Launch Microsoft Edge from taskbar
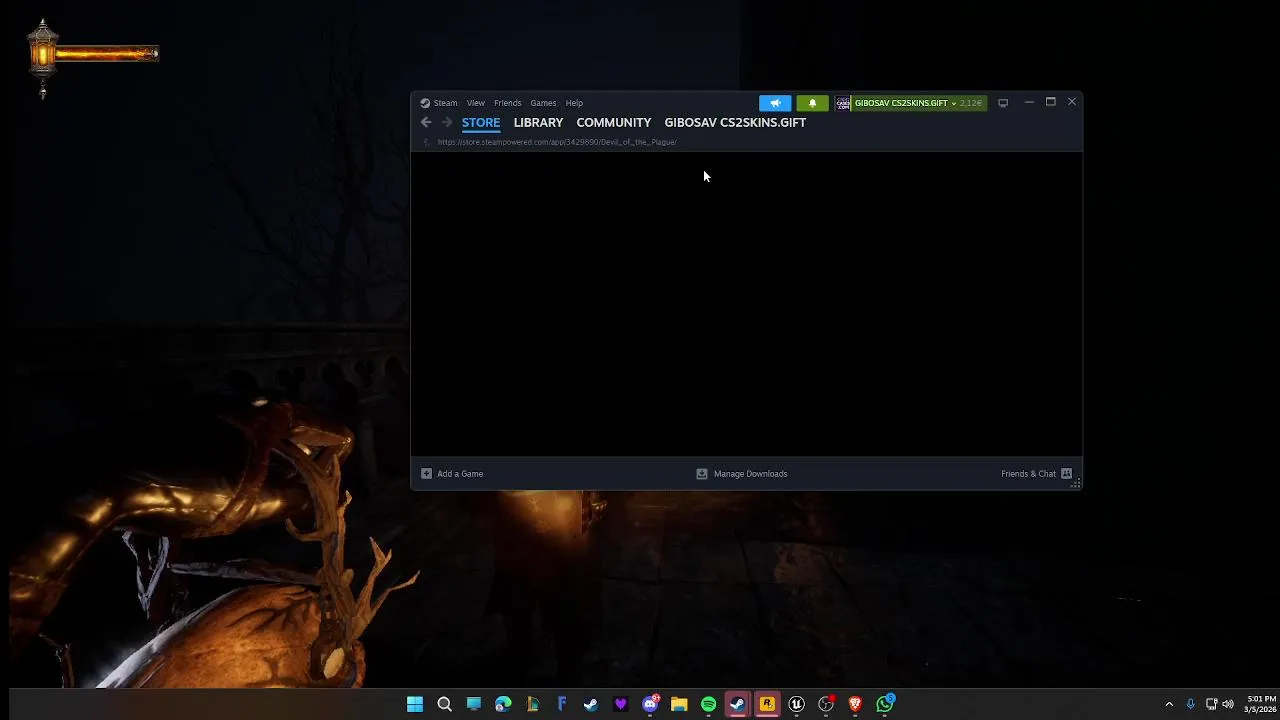Screen dimensions: 1280x720 tap(503, 704)
